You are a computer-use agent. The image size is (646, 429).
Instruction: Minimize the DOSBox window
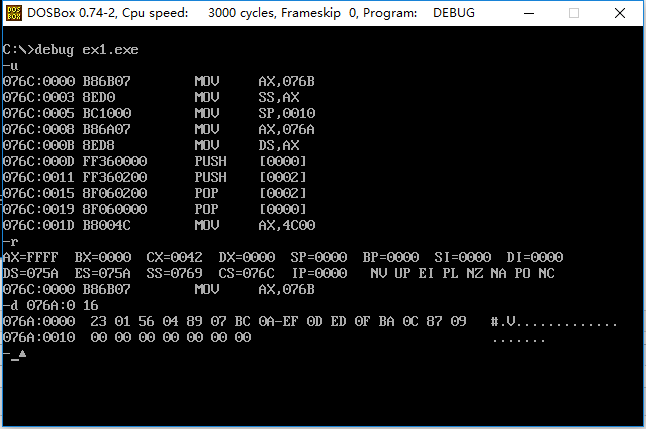[529, 13]
